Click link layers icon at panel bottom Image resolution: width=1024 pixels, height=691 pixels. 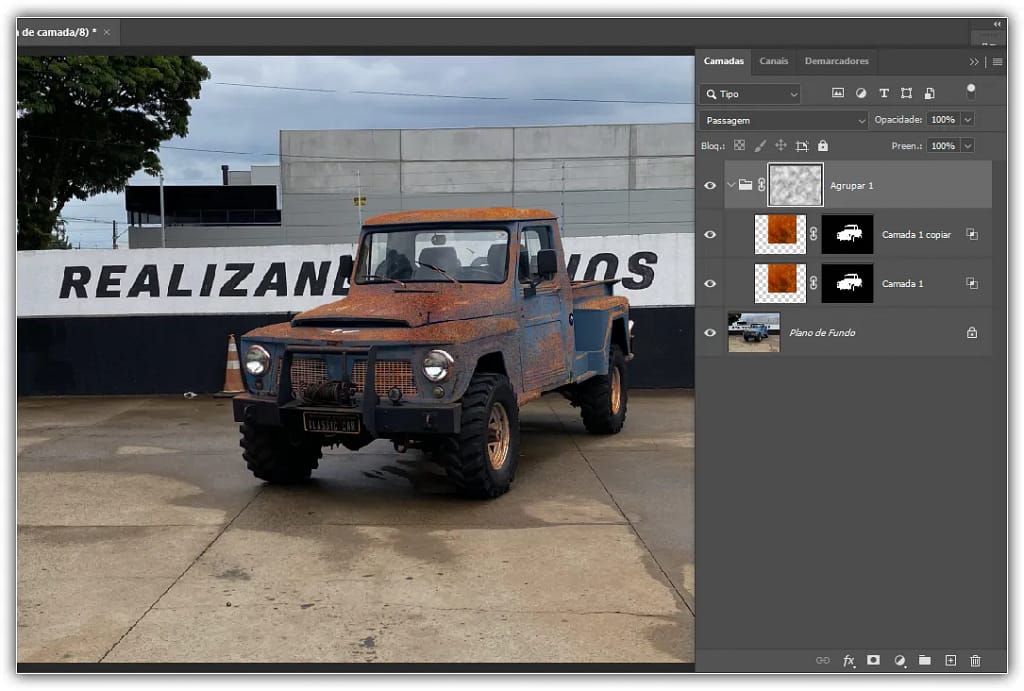(x=823, y=660)
